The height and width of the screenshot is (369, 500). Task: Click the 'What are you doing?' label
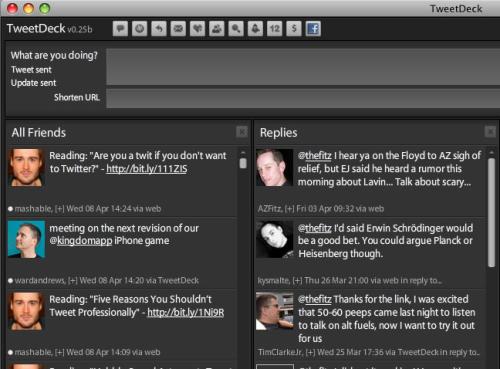point(54,55)
